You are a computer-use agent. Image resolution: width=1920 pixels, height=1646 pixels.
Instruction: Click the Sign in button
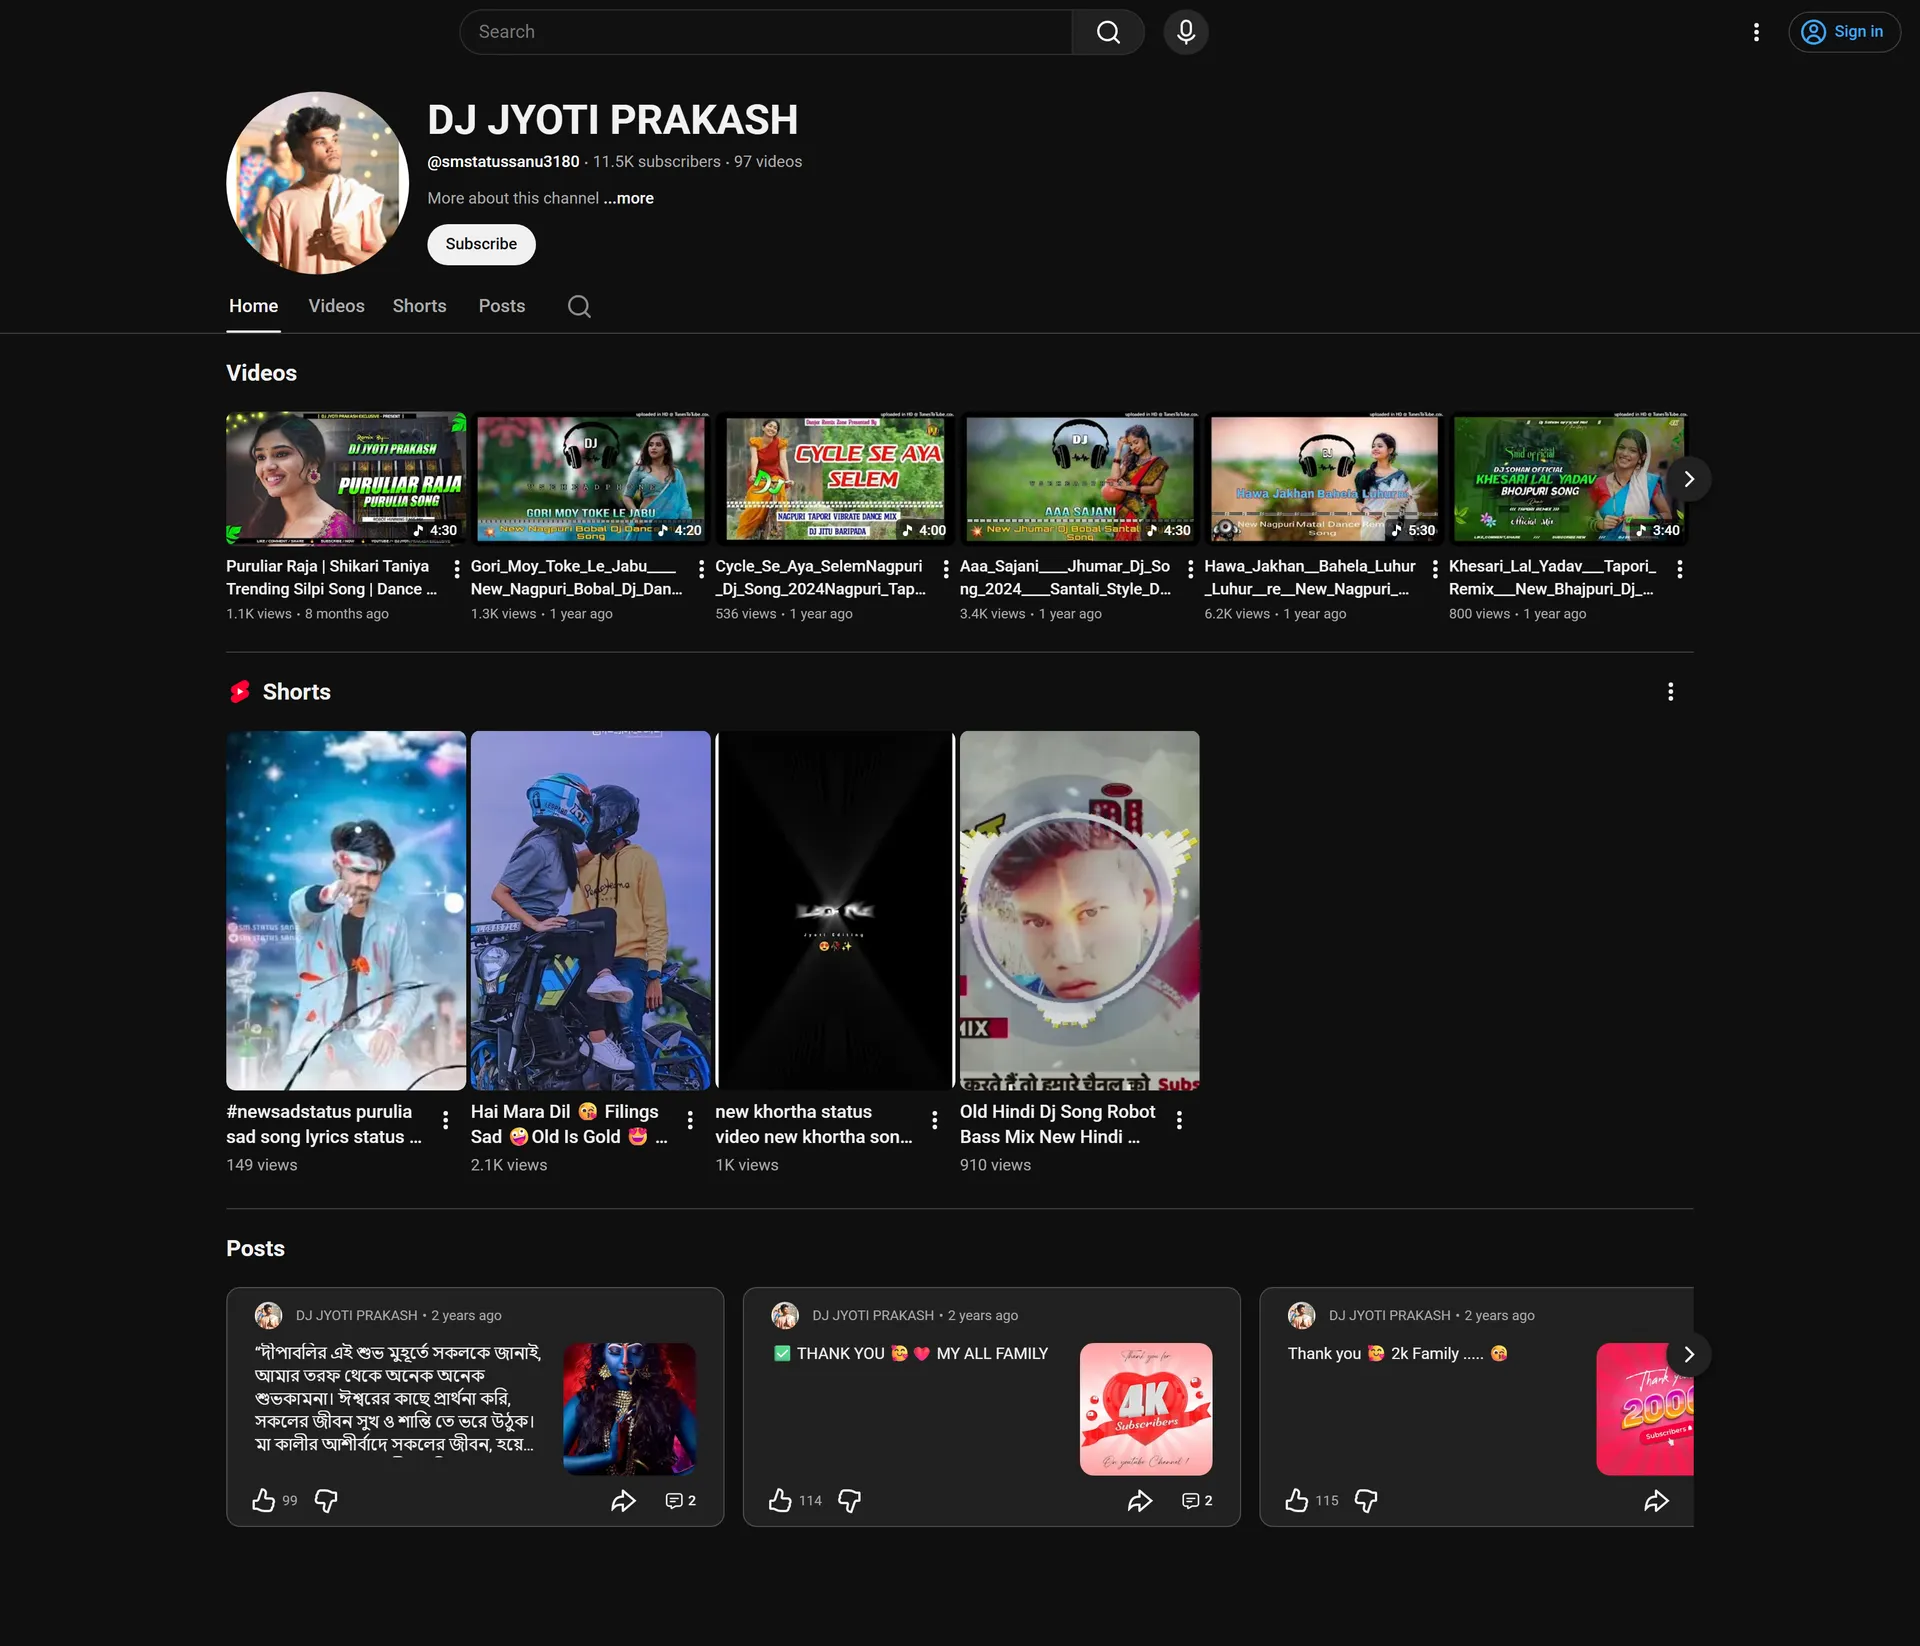1844,32
